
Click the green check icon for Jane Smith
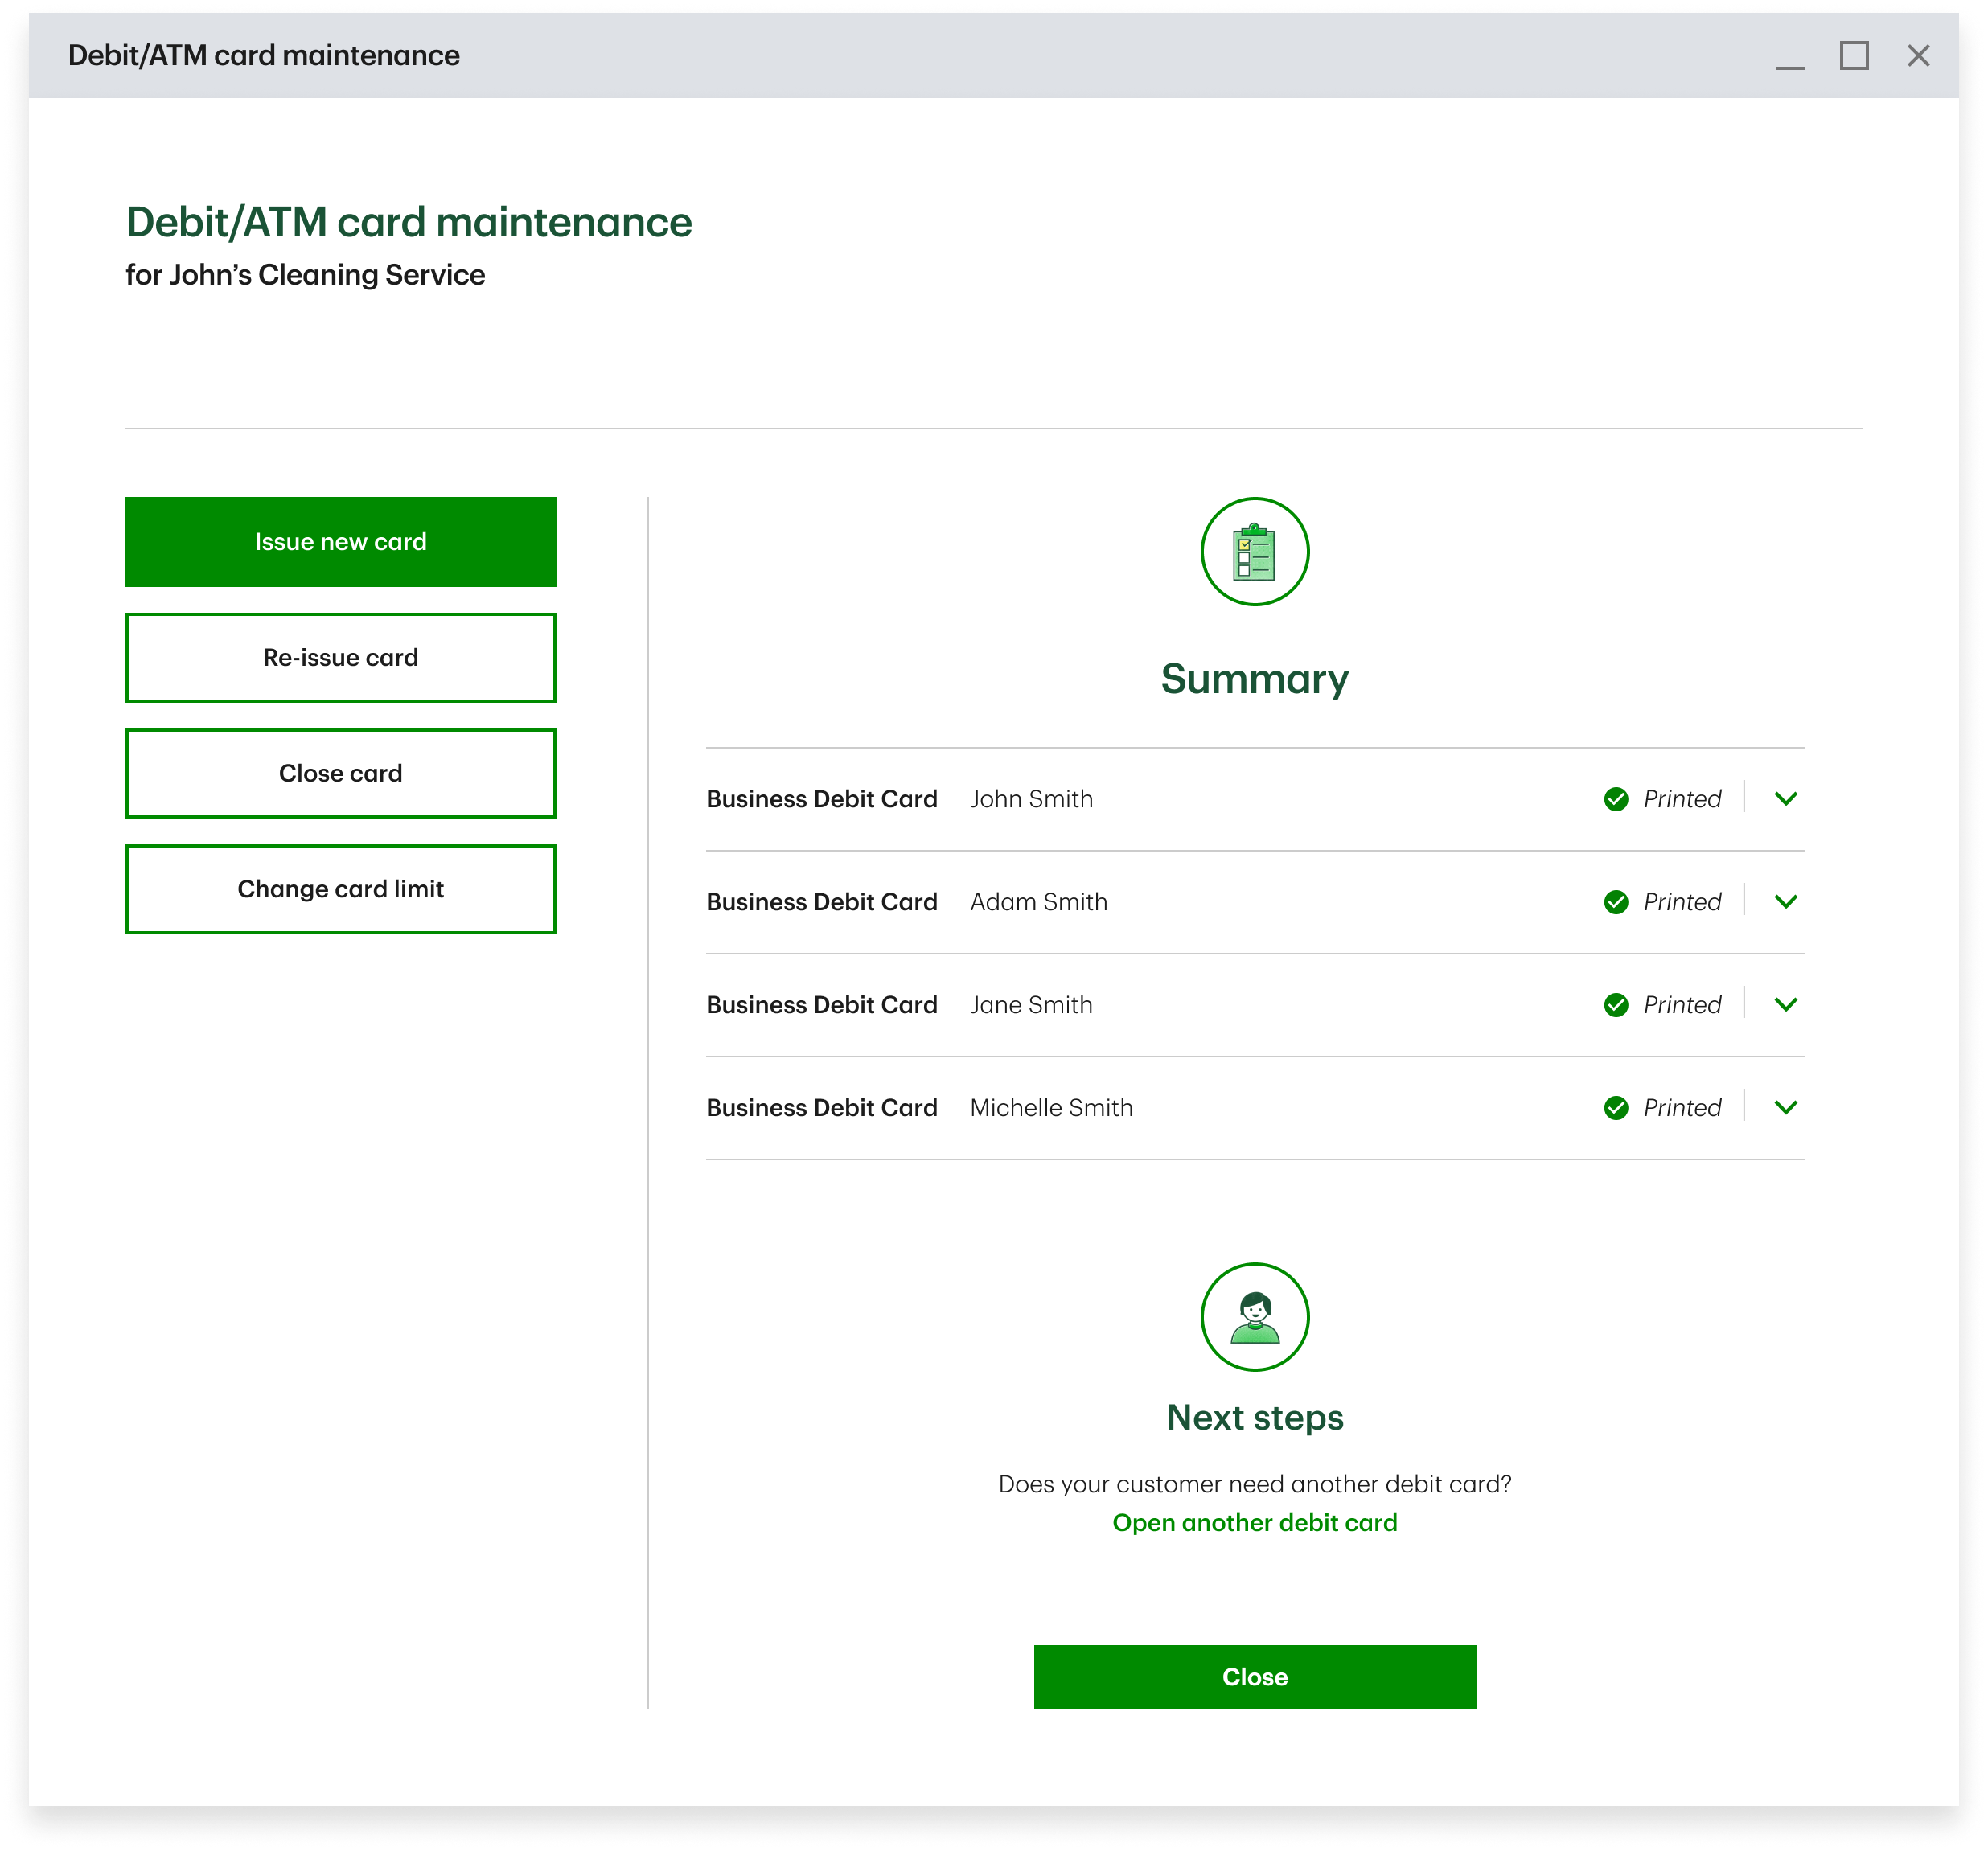(1615, 1005)
